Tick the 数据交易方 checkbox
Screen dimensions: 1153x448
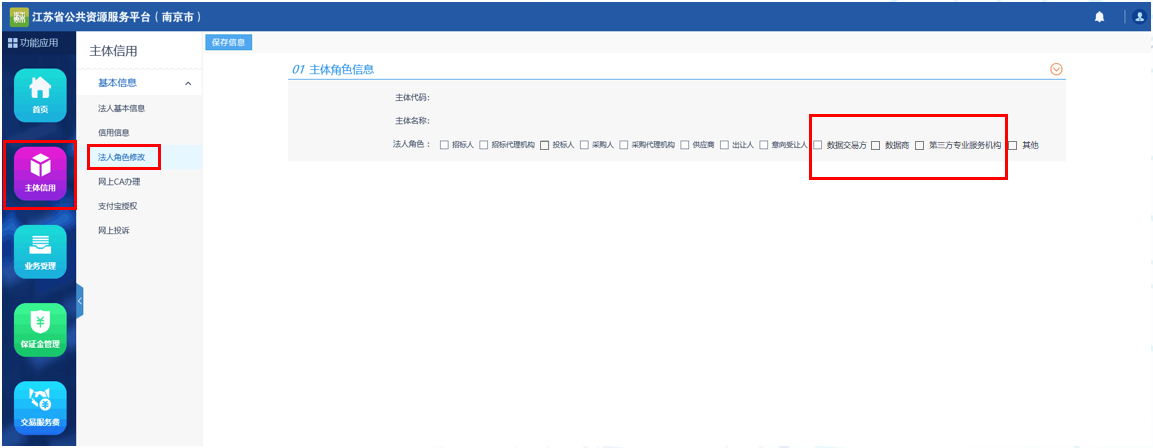click(818, 145)
